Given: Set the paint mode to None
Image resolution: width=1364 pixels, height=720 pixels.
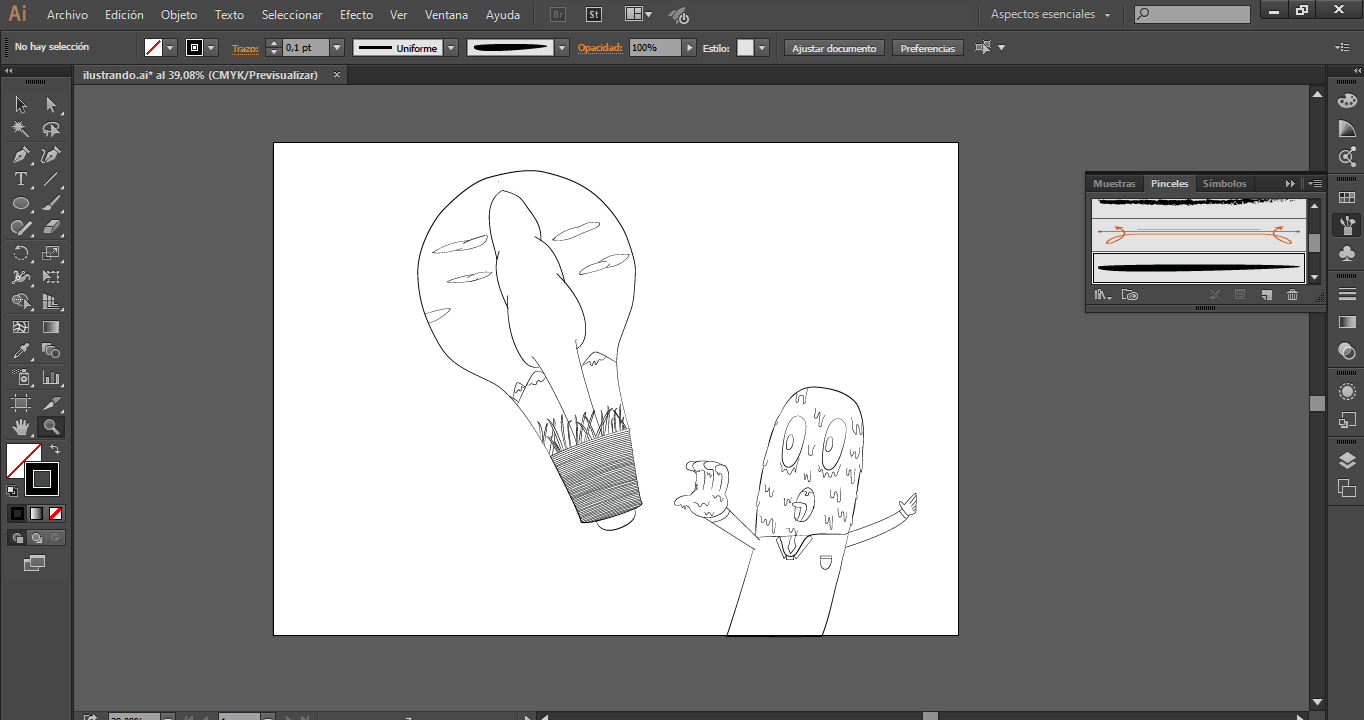Looking at the screenshot, I should [56, 513].
